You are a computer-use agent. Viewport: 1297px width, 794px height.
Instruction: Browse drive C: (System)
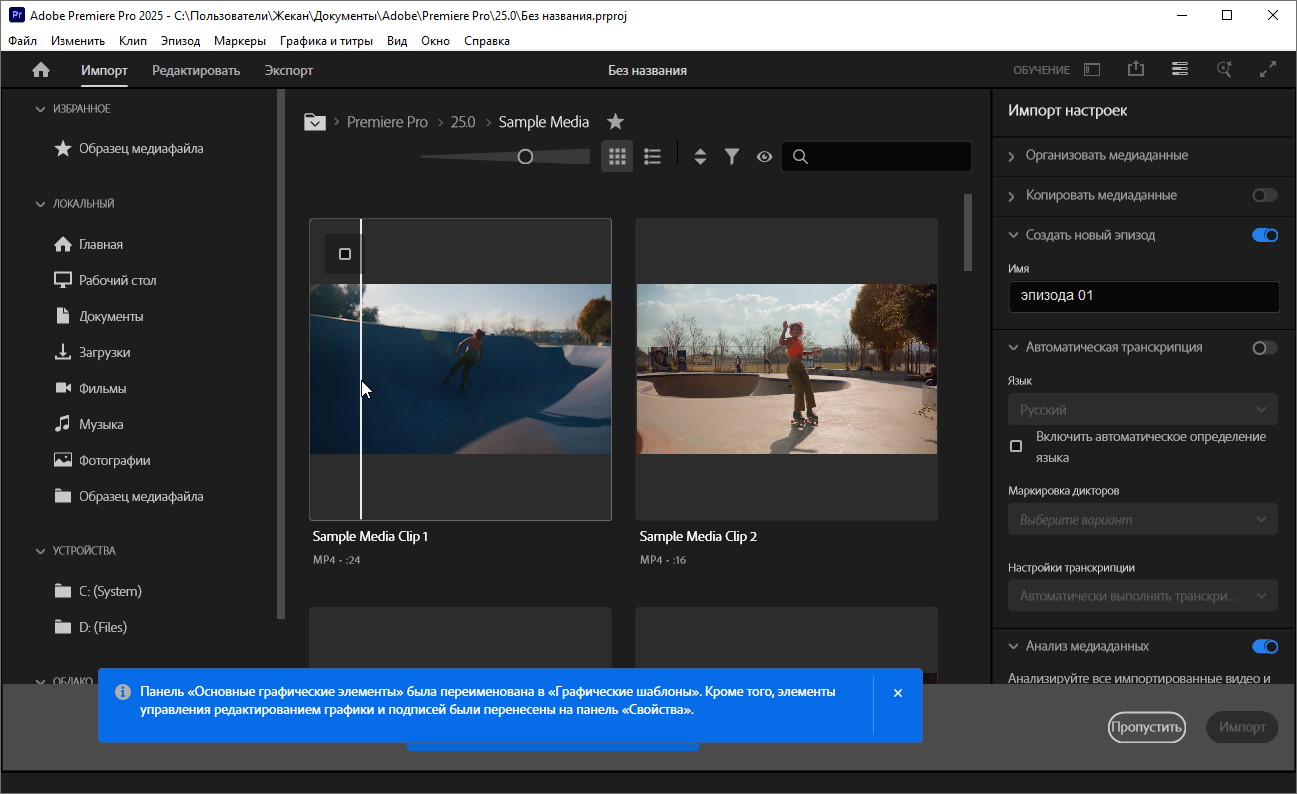[x=110, y=591]
